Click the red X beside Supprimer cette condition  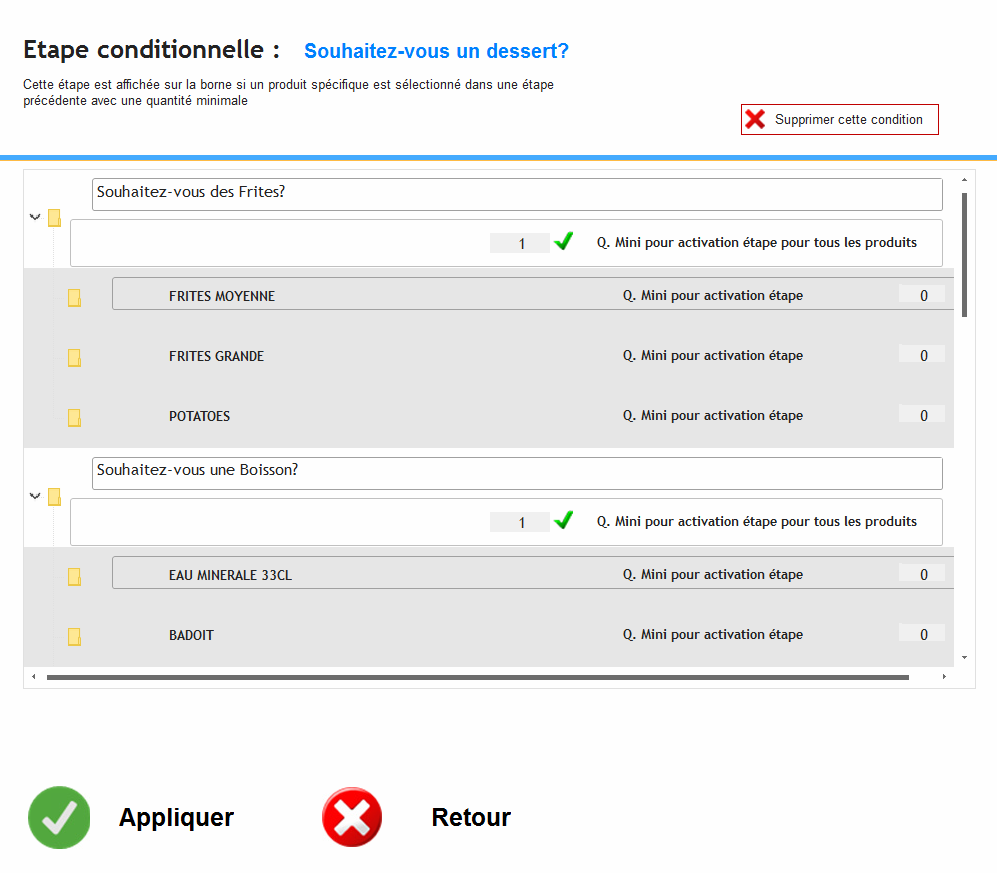tap(755, 120)
